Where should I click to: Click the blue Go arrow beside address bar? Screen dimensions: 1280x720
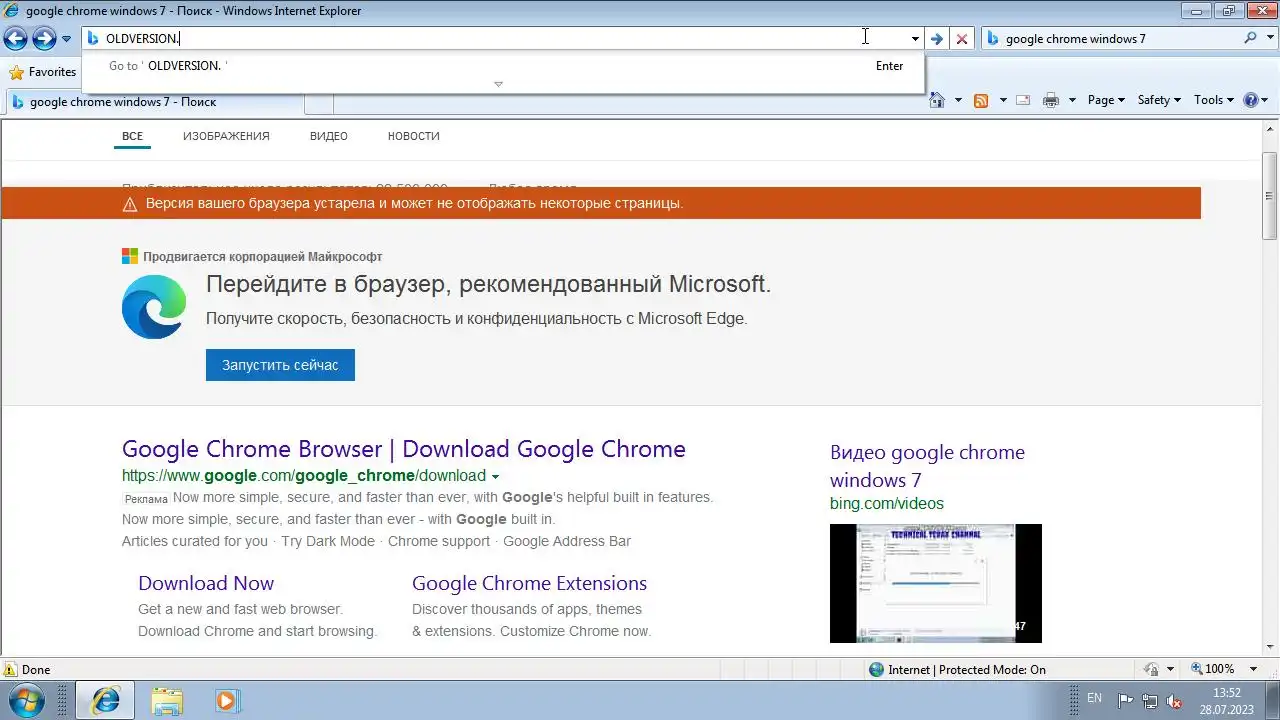(x=936, y=39)
